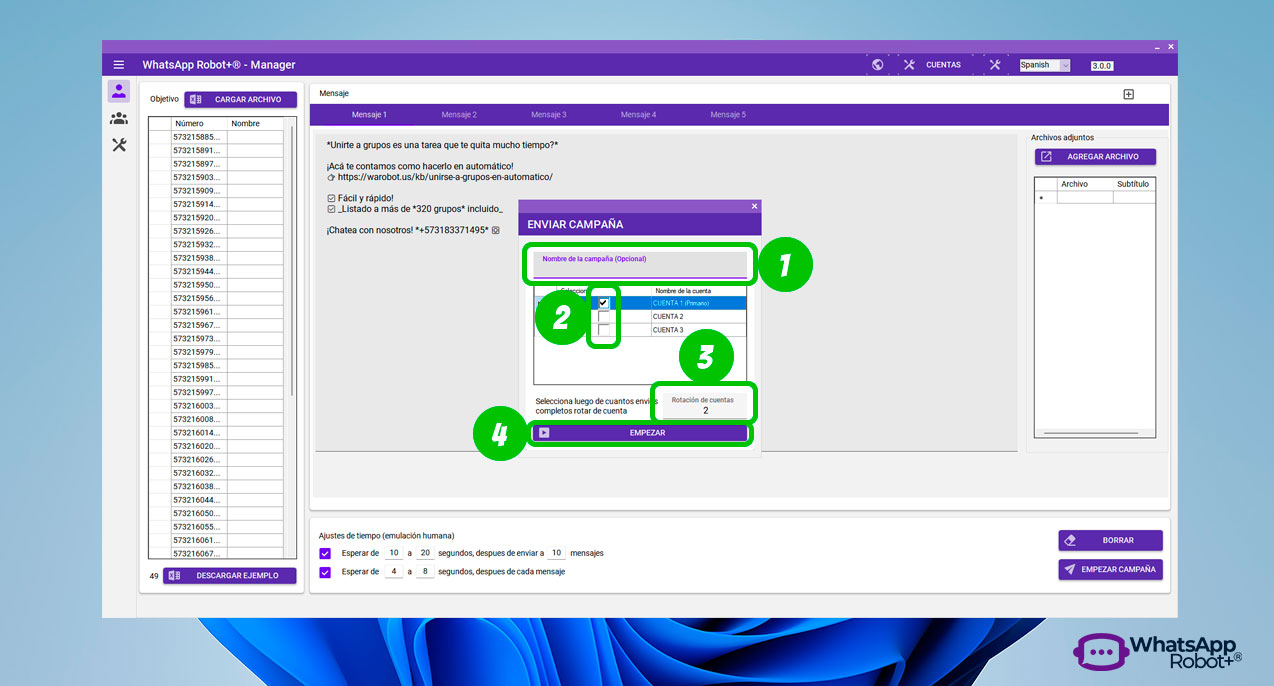Click AGREGAR ARCHIVO to attach a file

[x=1095, y=157]
